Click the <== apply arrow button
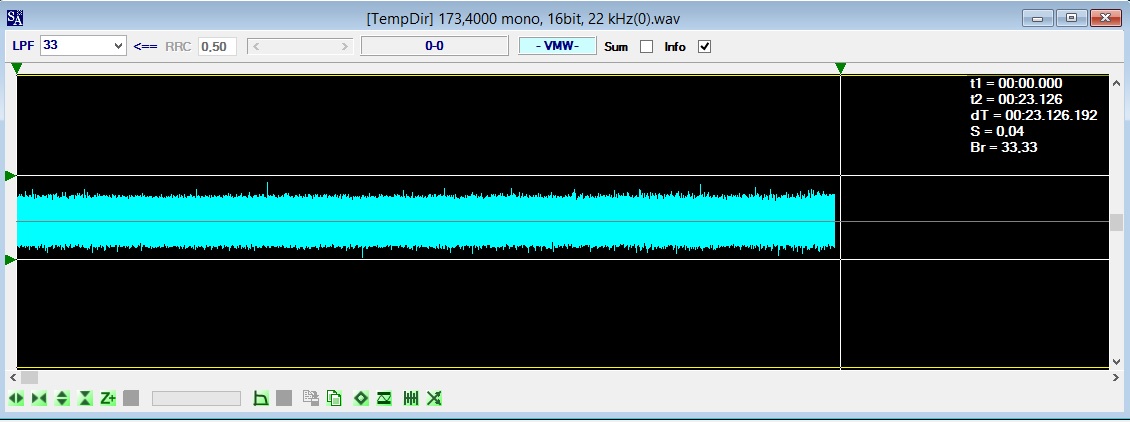The width and height of the screenshot is (1130, 422). (146, 47)
